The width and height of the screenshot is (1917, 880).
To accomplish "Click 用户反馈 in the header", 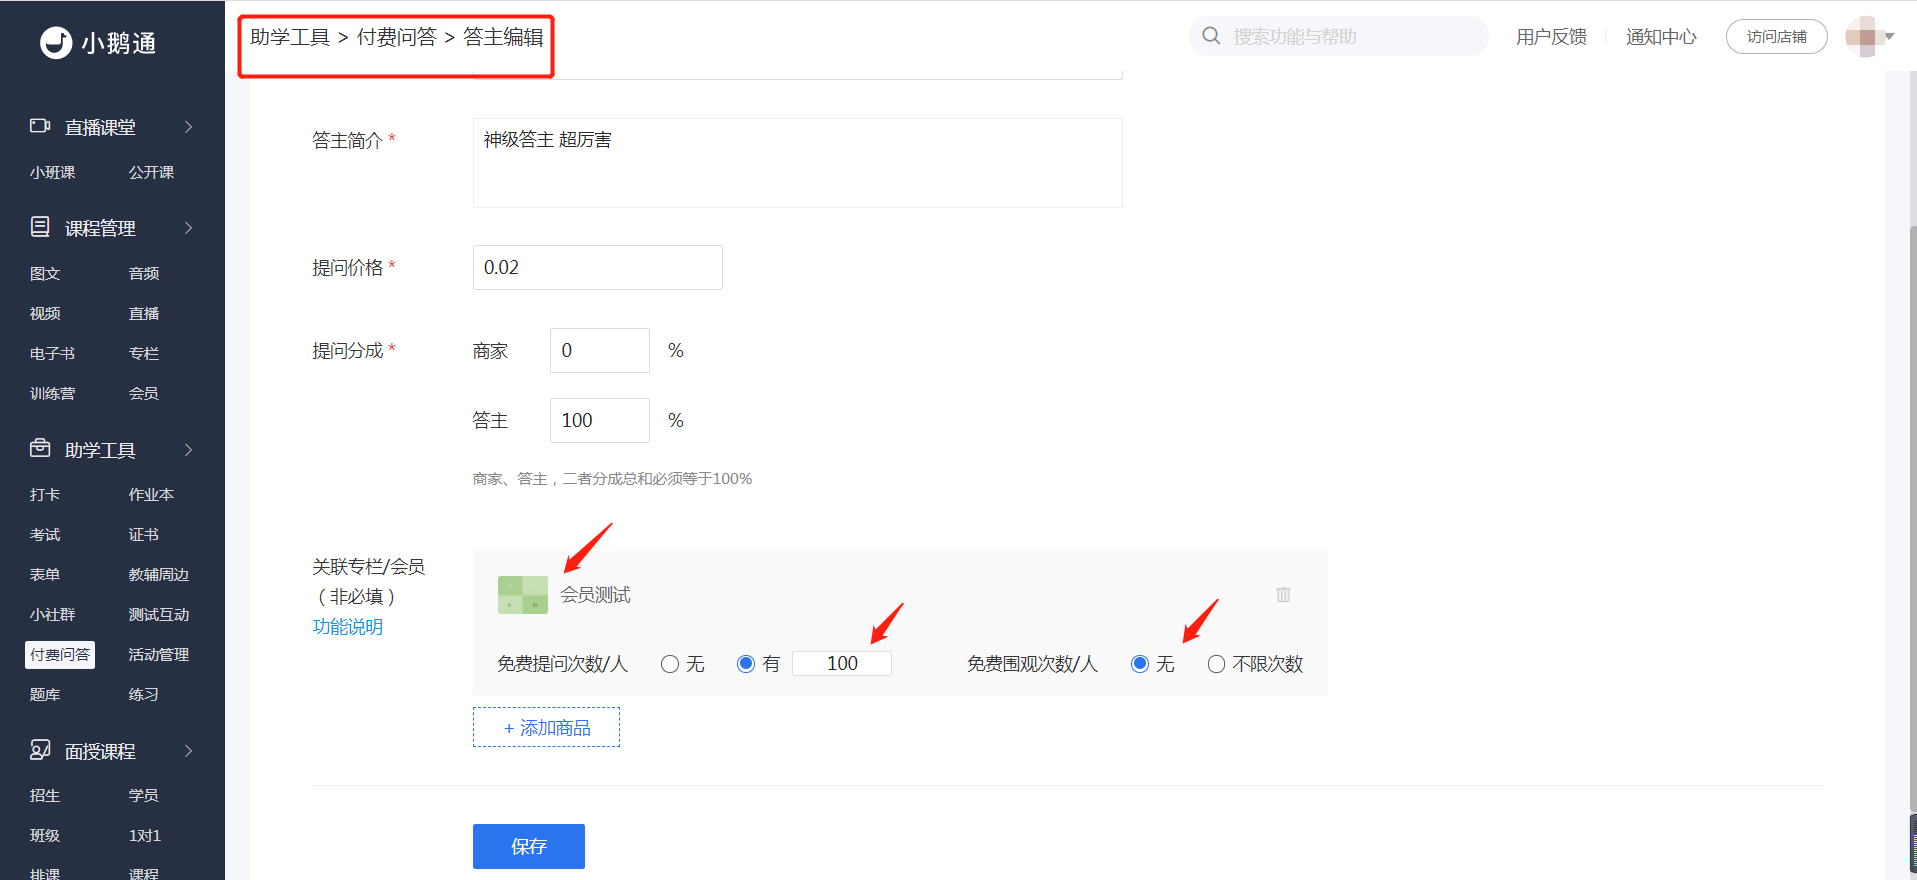I will tap(1551, 37).
